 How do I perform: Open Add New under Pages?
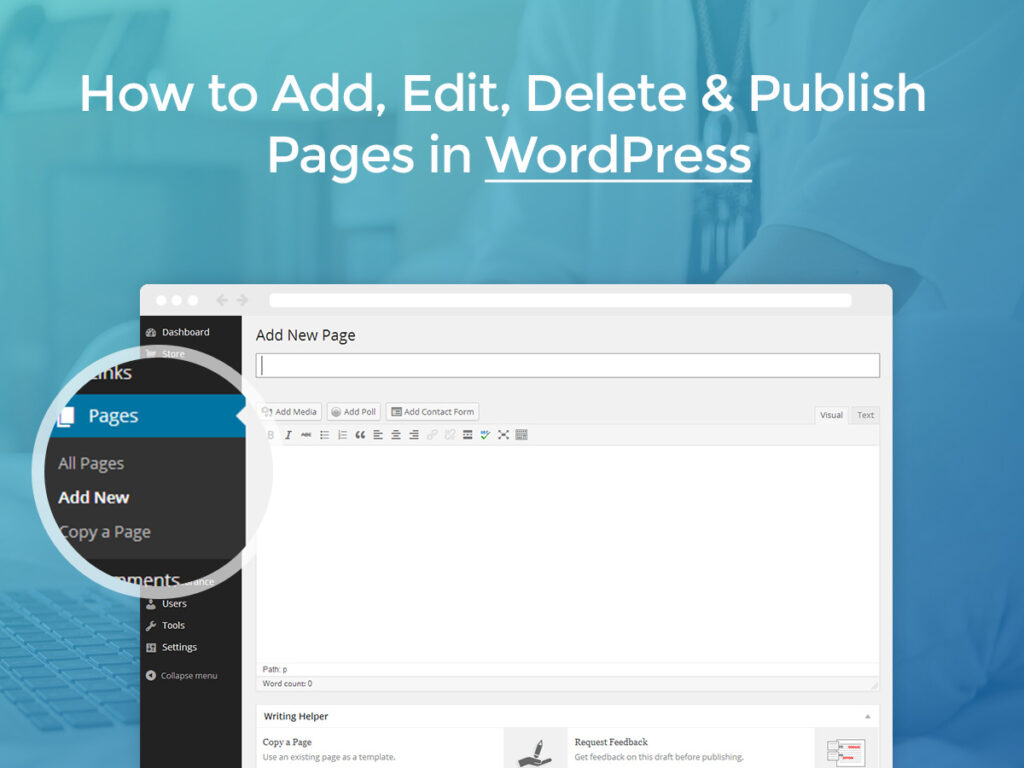pyautogui.click(x=93, y=497)
